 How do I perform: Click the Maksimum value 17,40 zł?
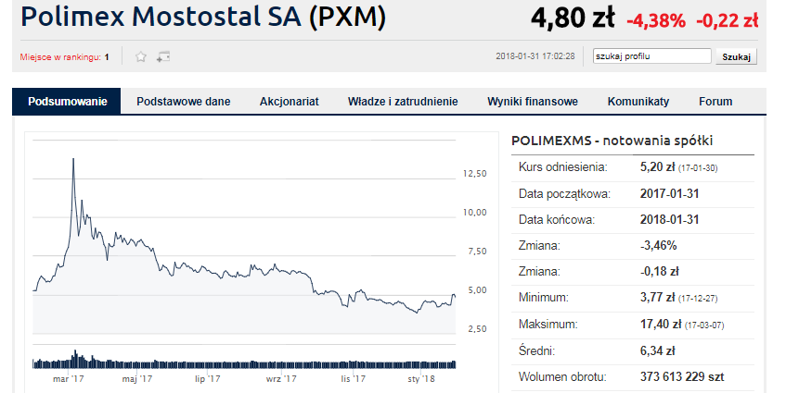coord(657,324)
